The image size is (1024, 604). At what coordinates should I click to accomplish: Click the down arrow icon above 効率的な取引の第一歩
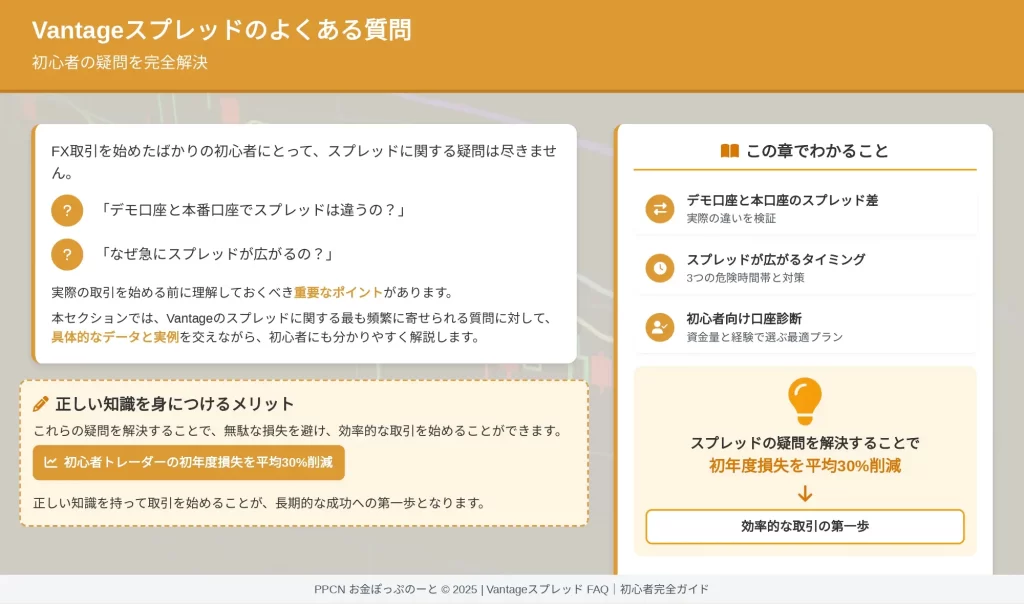(x=805, y=494)
